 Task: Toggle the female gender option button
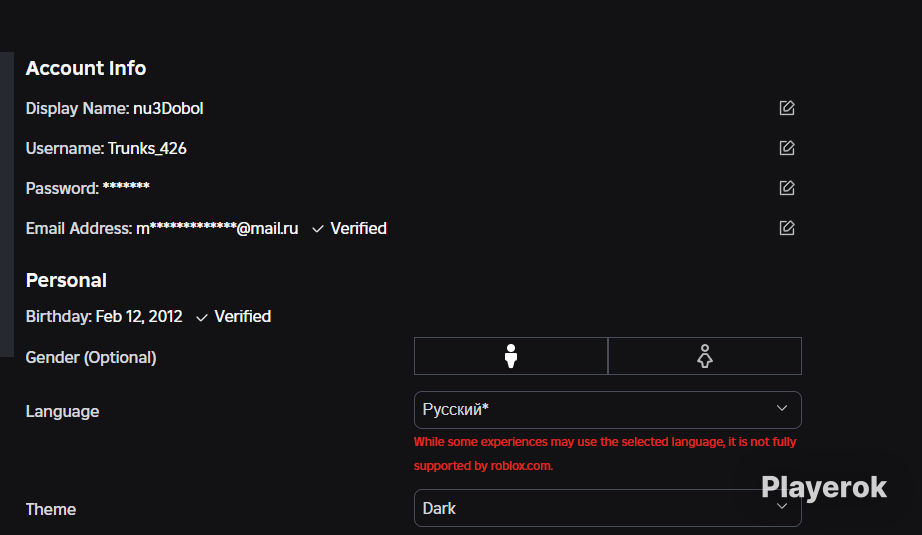pos(704,356)
